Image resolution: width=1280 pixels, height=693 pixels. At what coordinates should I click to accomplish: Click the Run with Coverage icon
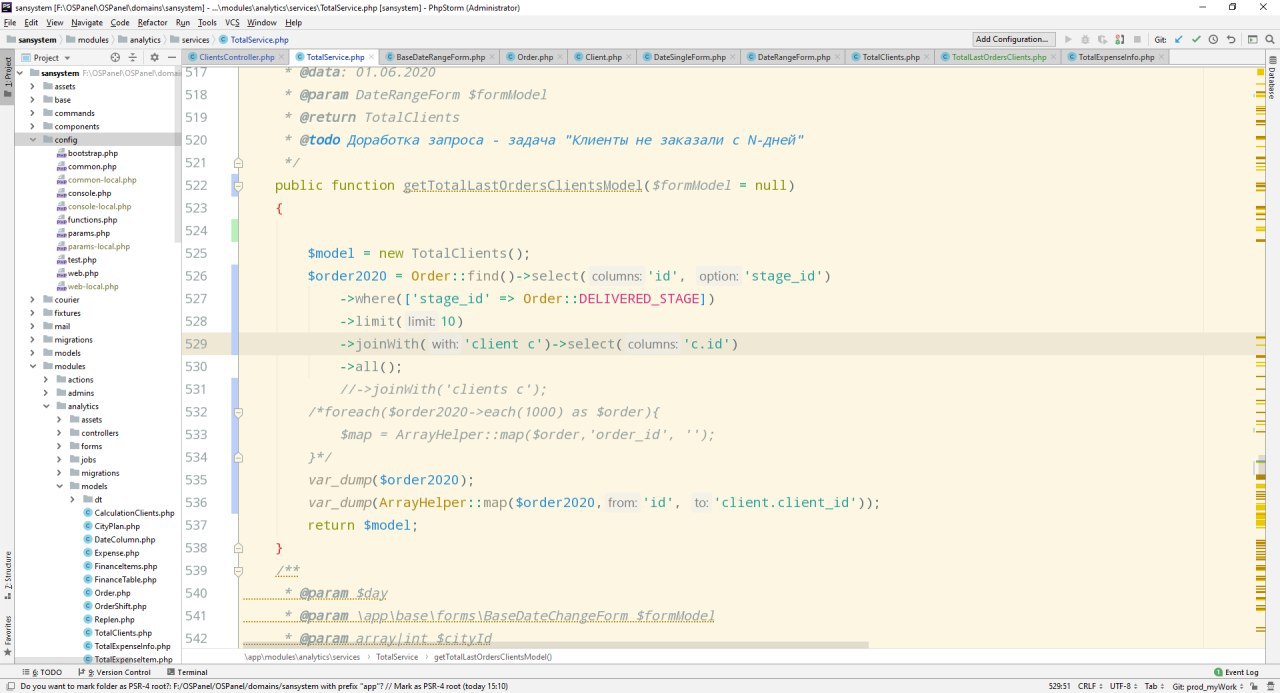click(x=1102, y=39)
